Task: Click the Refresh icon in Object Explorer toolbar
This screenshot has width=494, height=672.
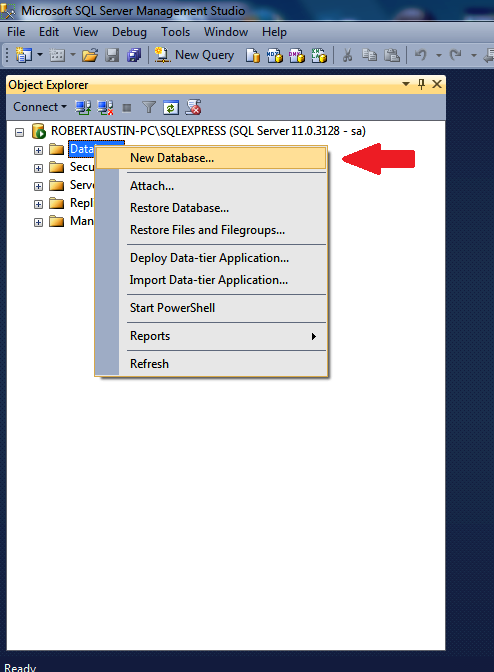Action: [x=171, y=107]
